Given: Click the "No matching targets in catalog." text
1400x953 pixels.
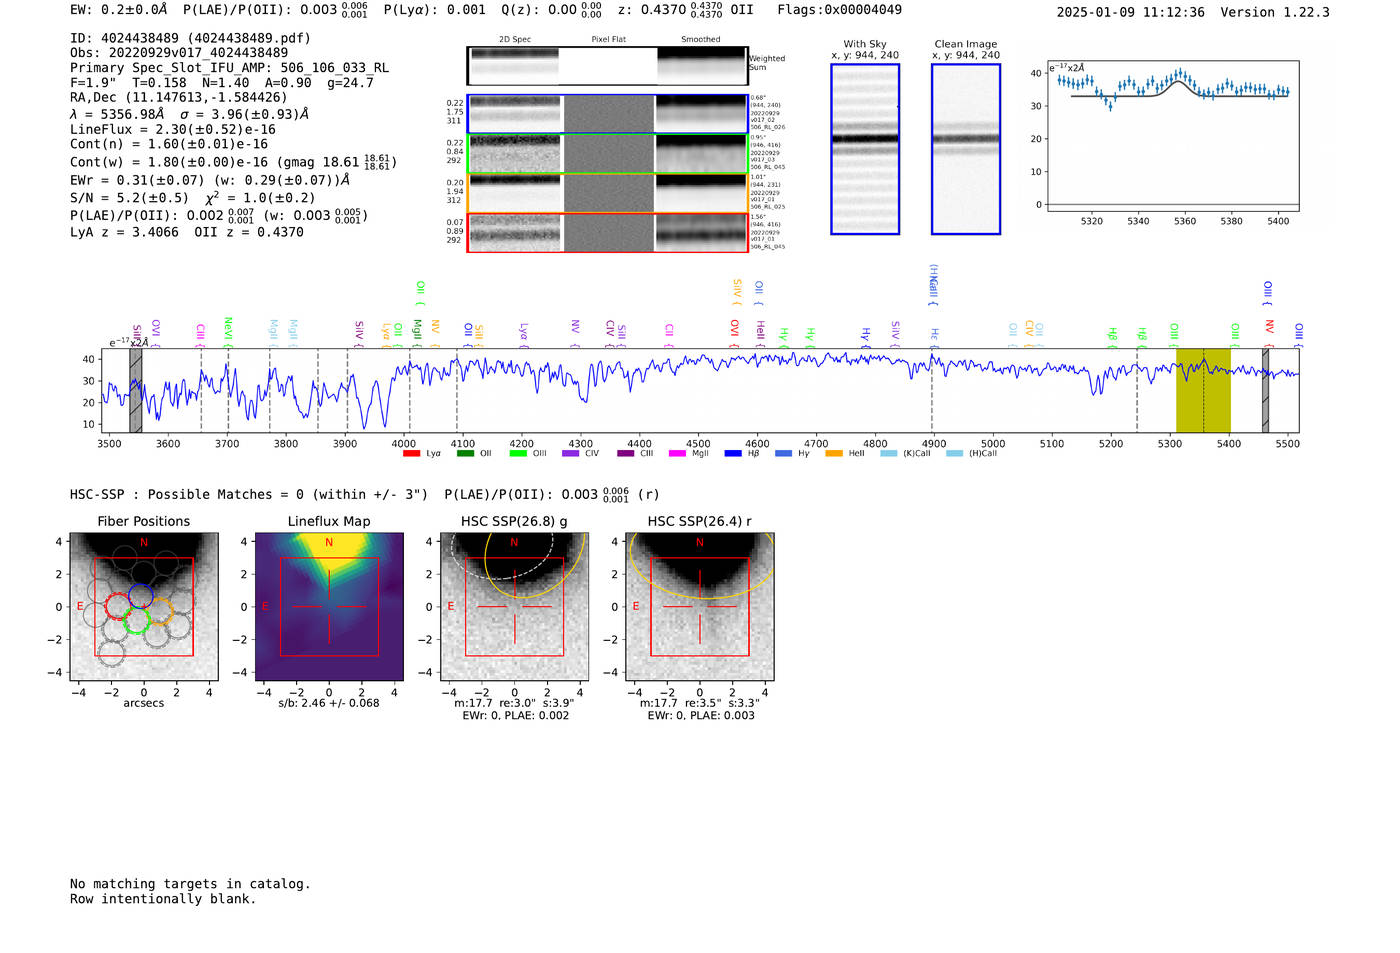Looking at the screenshot, I should pos(190,884).
